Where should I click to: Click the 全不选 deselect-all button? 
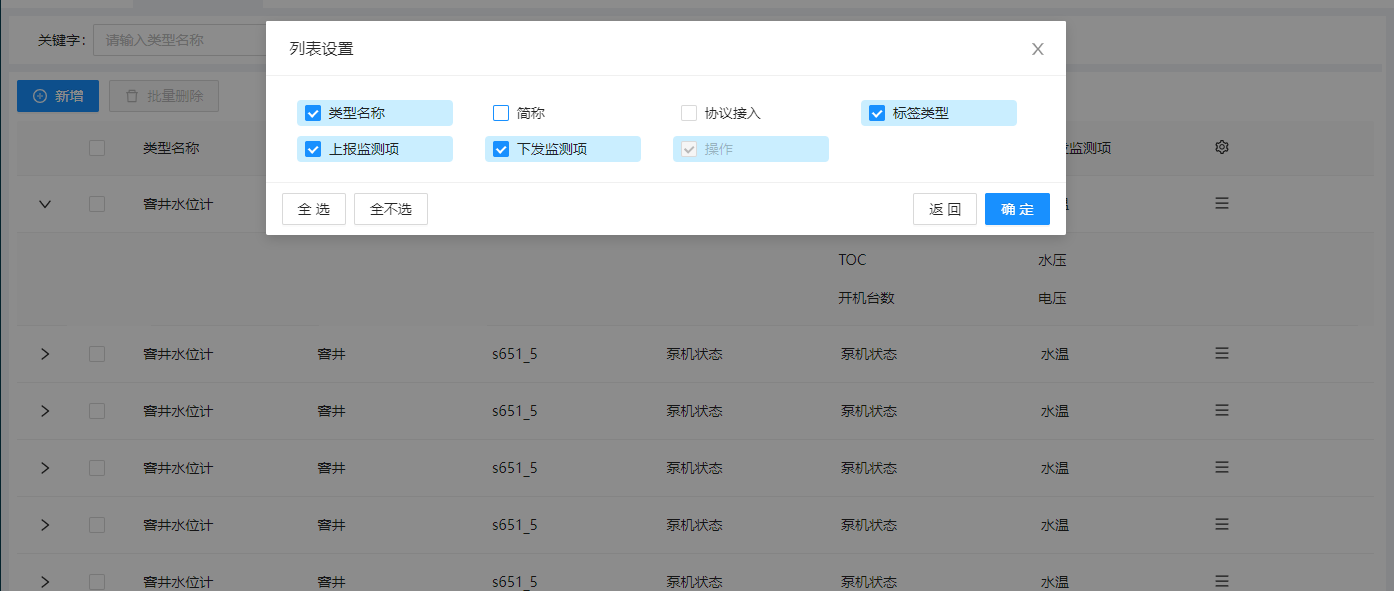390,209
